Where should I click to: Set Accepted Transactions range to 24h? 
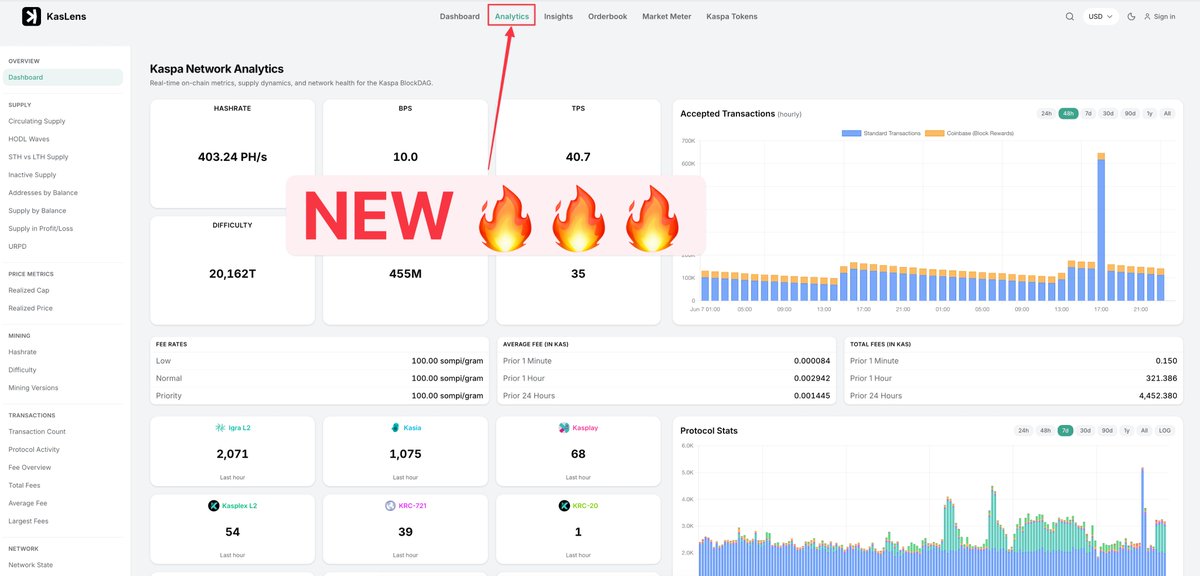click(x=1046, y=114)
